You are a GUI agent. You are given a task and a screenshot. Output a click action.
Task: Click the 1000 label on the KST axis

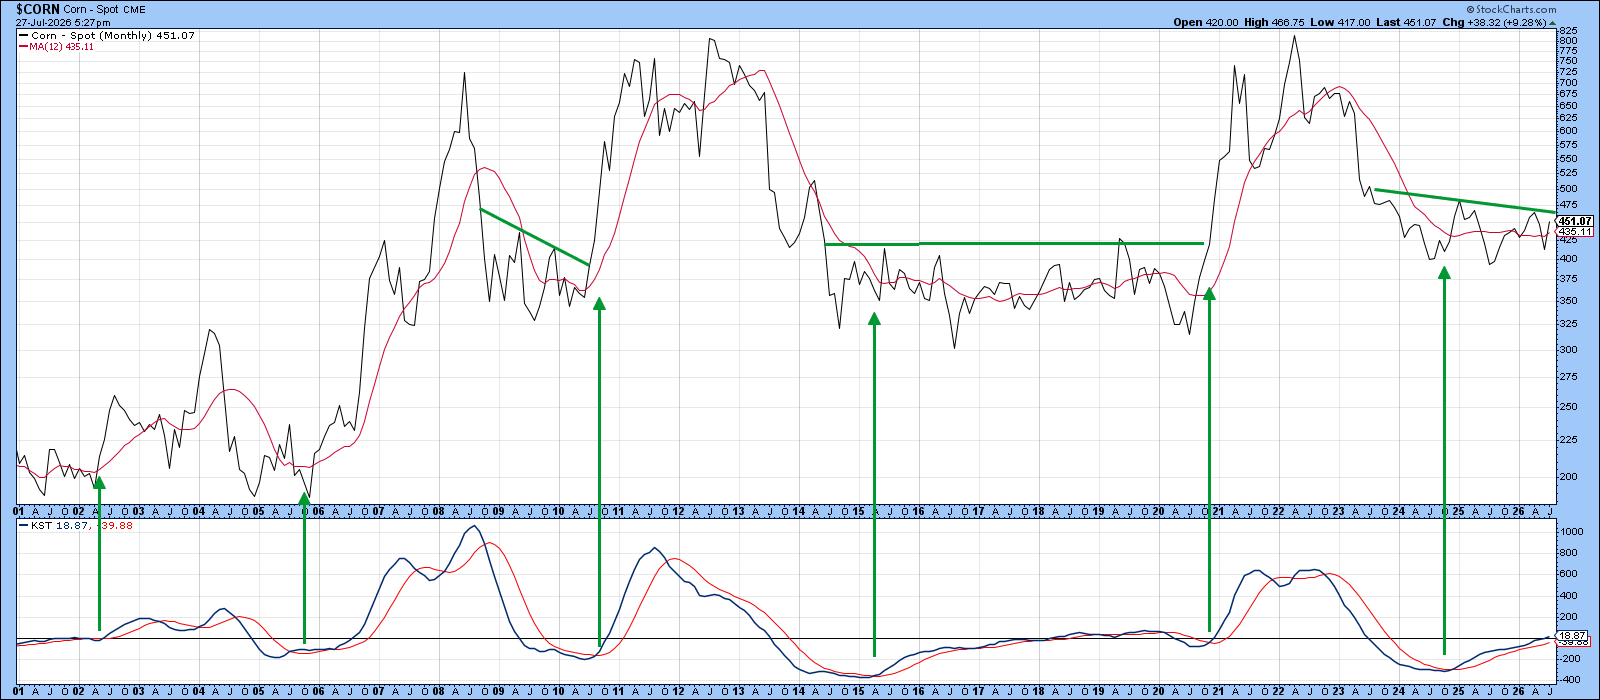[x=1571, y=532]
